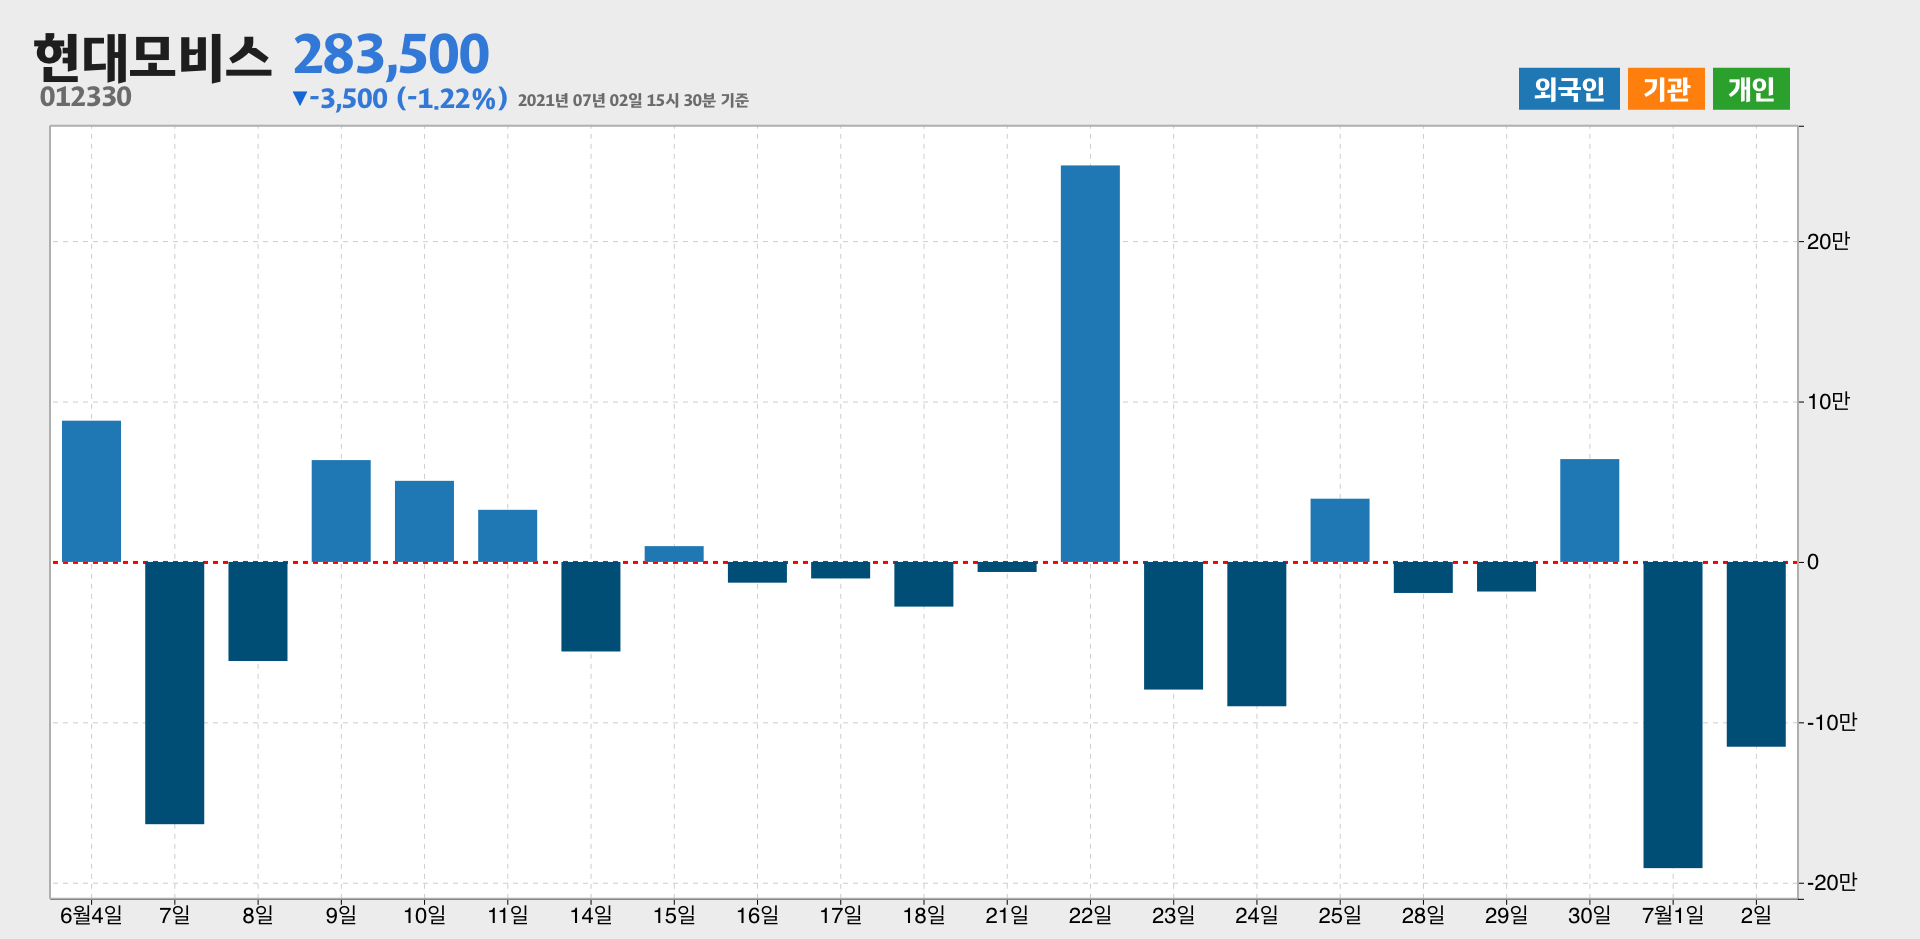Click the 11일 date label
The image size is (1920, 939).
click(x=507, y=915)
